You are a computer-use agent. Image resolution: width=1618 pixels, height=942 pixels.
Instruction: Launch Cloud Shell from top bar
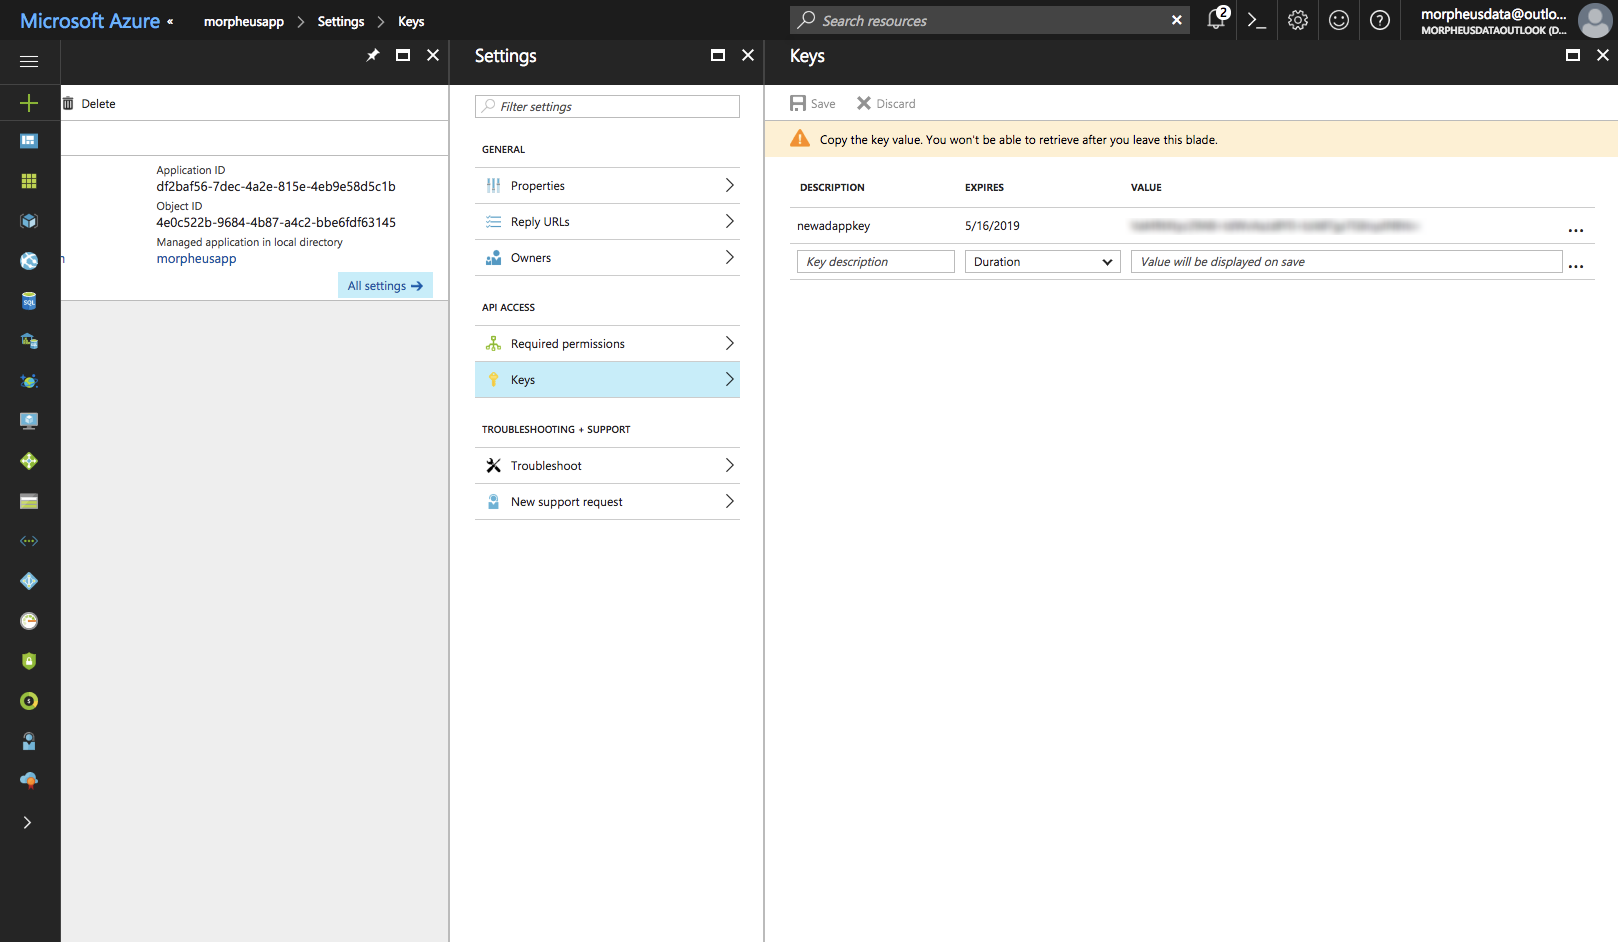(1257, 20)
